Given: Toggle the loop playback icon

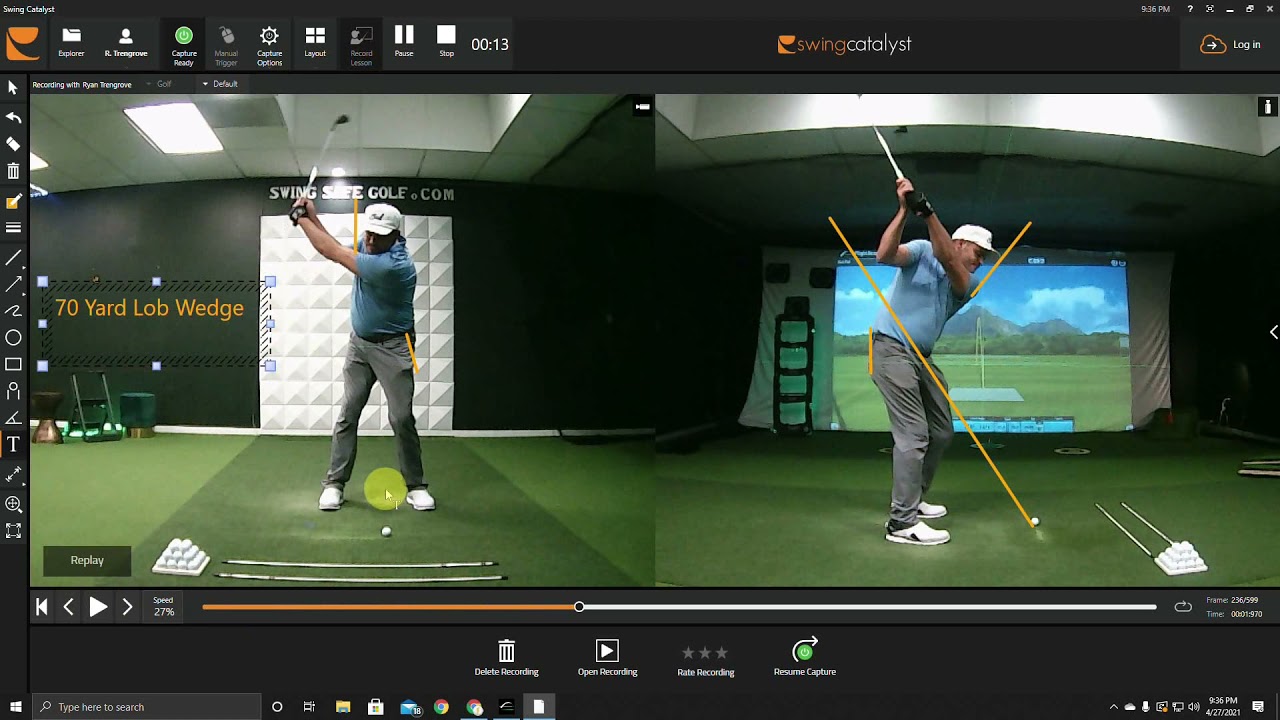Looking at the screenshot, I should pos(1183,606).
